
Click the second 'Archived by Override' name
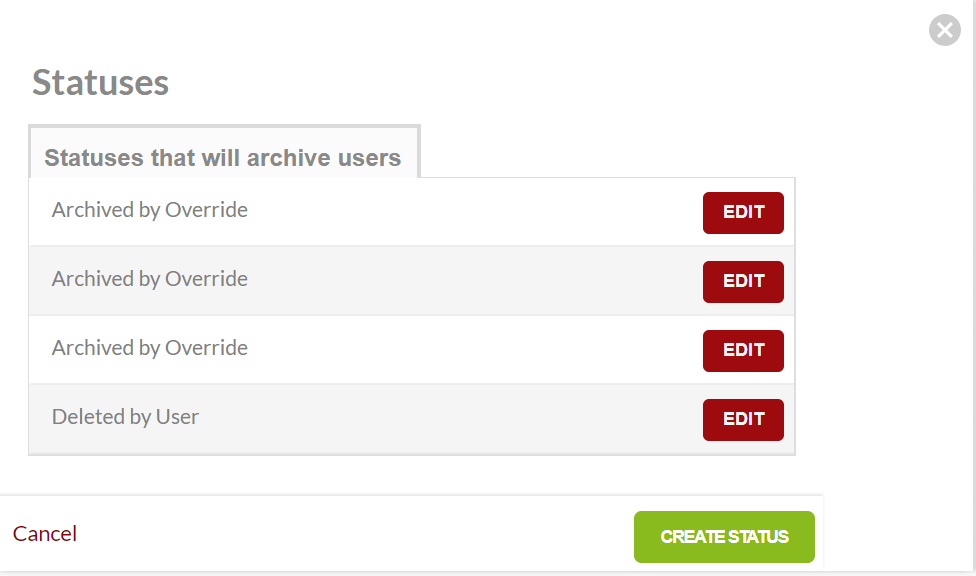coord(150,279)
